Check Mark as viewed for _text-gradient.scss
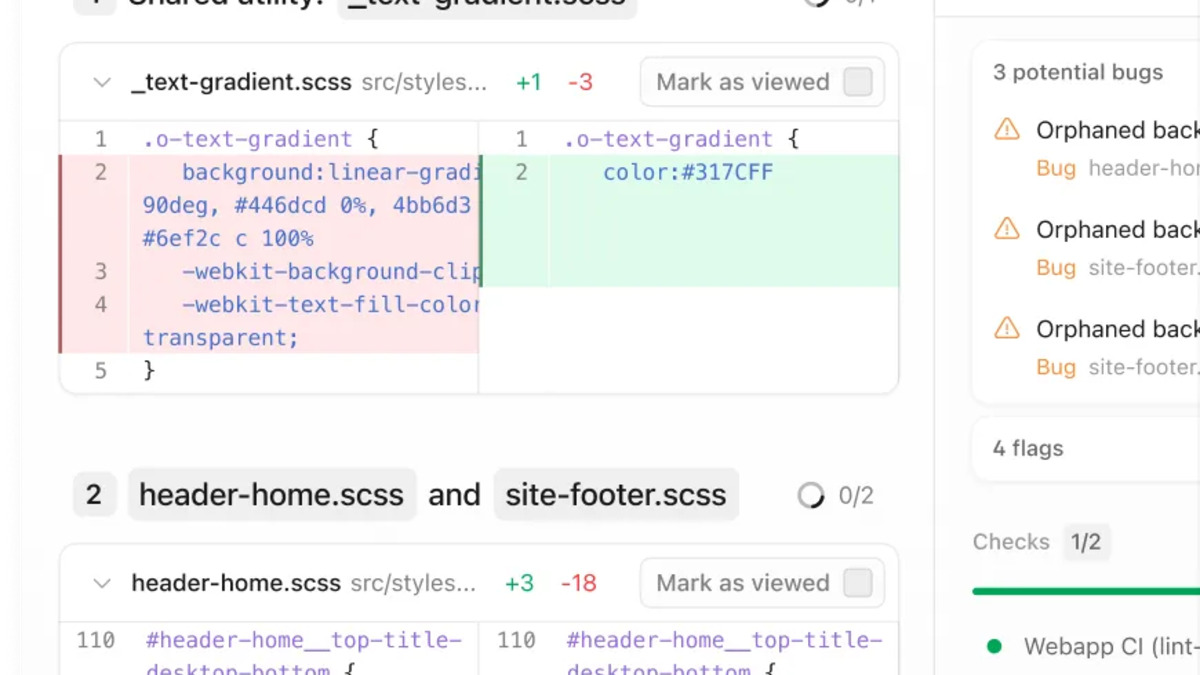The width and height of the screenshot is (1200, 675). click(858, 82)
